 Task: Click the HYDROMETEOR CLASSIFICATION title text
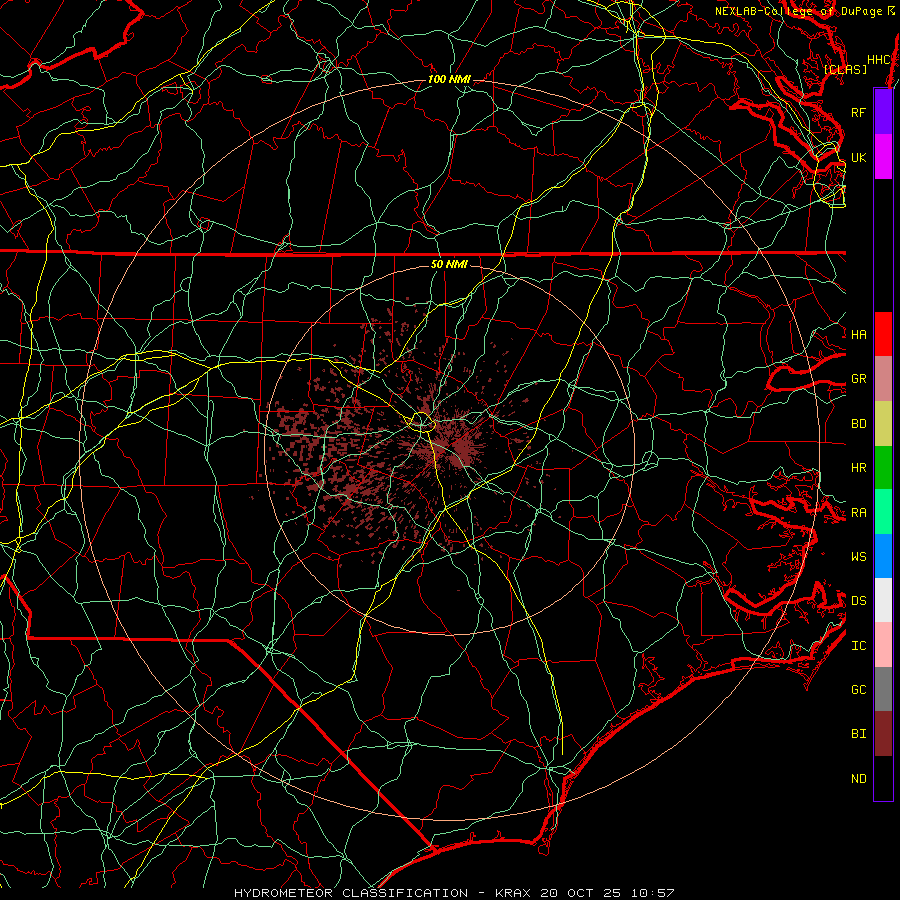click(351, 893)
